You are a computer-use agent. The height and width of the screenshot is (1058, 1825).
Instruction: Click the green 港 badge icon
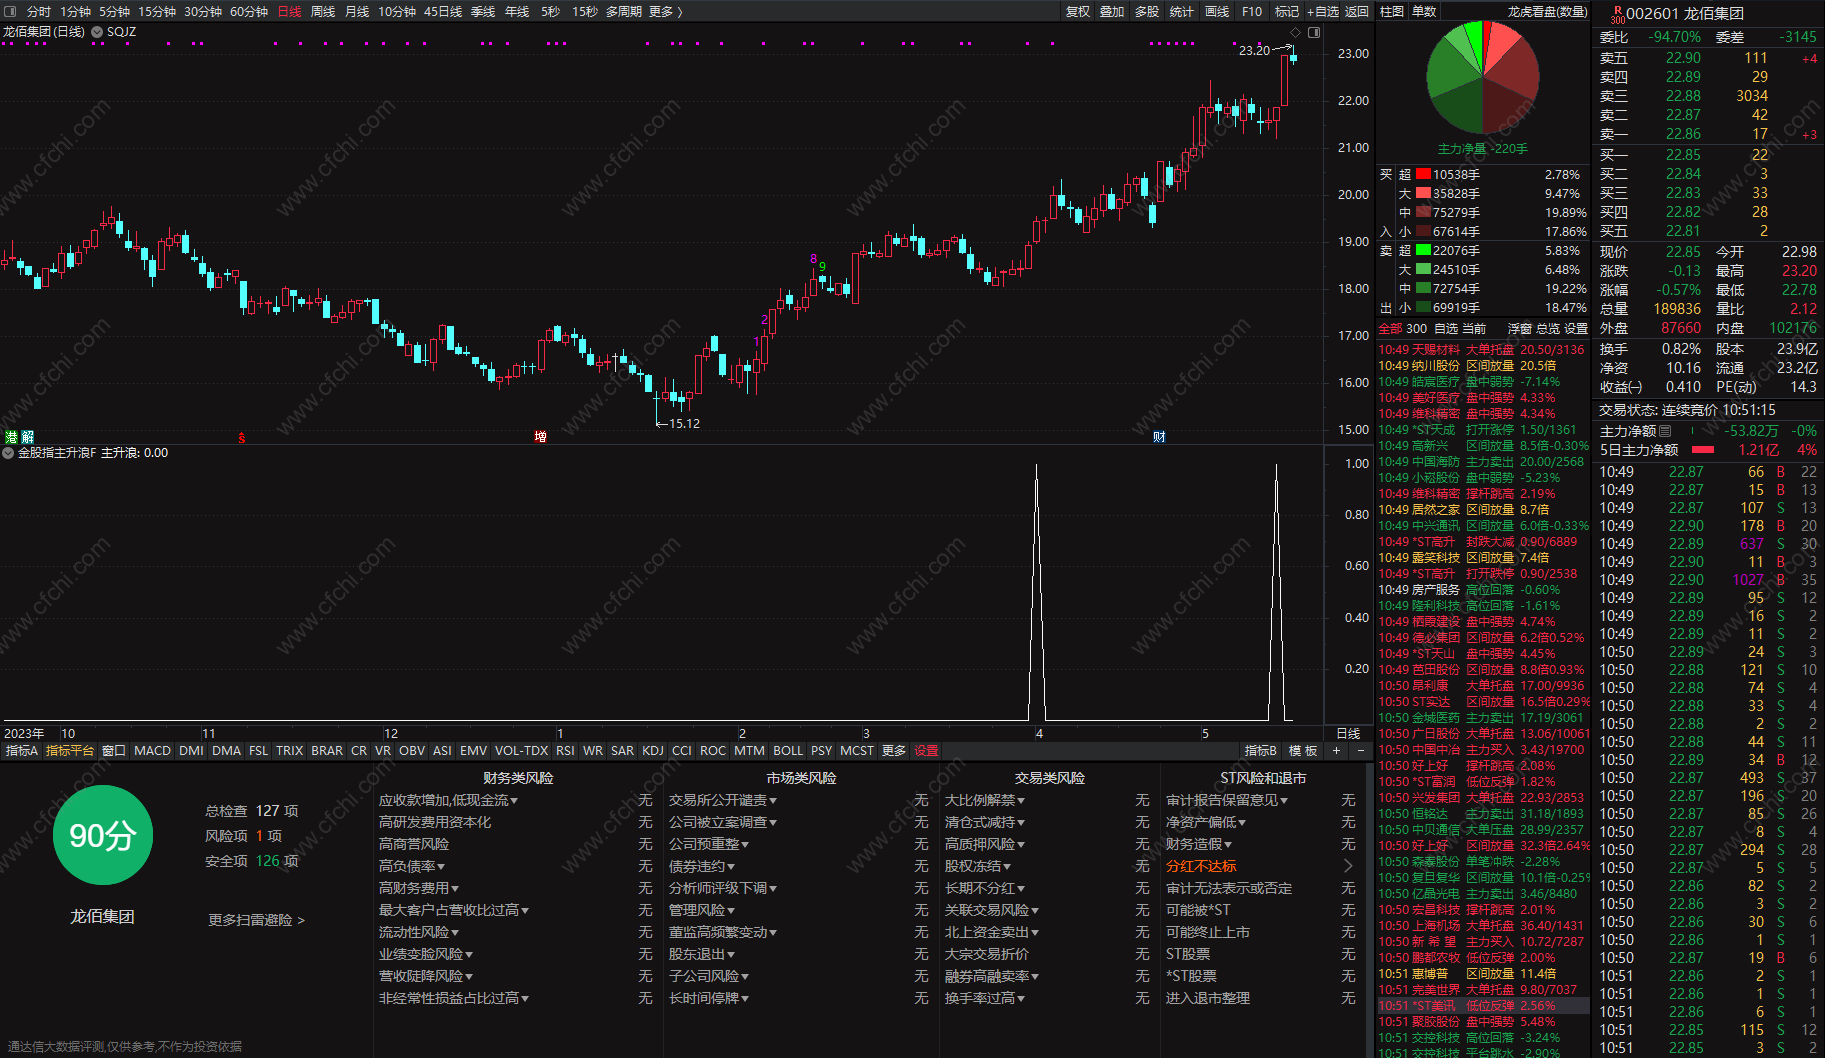click(11, 437)
